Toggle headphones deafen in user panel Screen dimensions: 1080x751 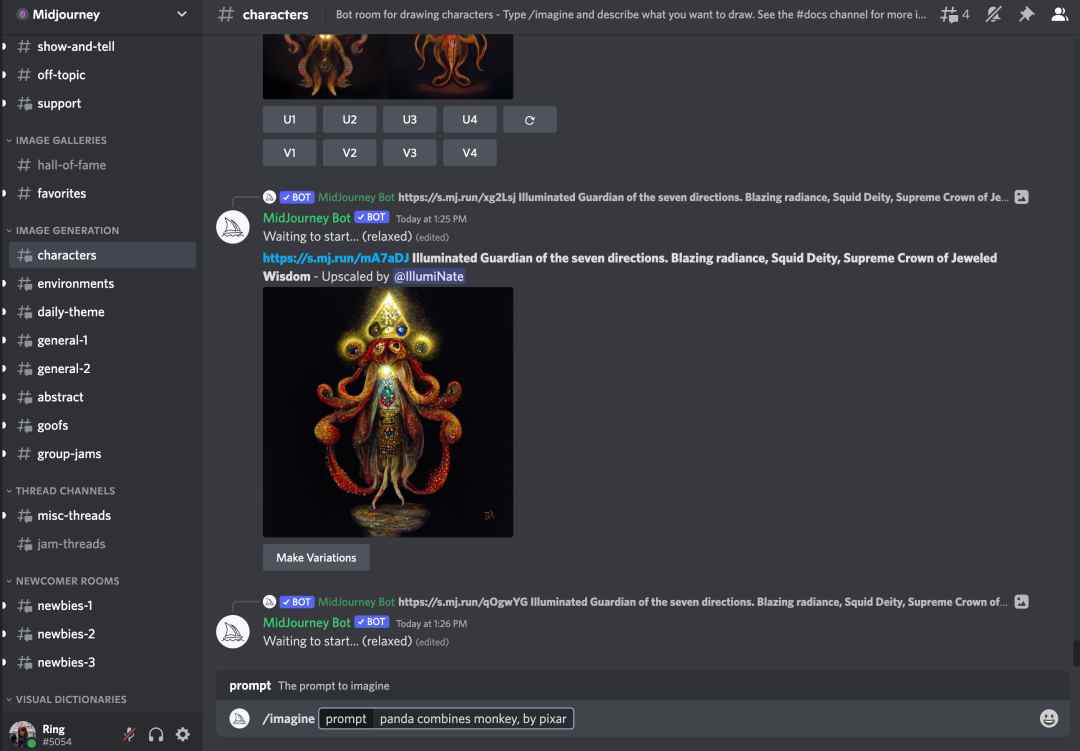tap(156, 734)
